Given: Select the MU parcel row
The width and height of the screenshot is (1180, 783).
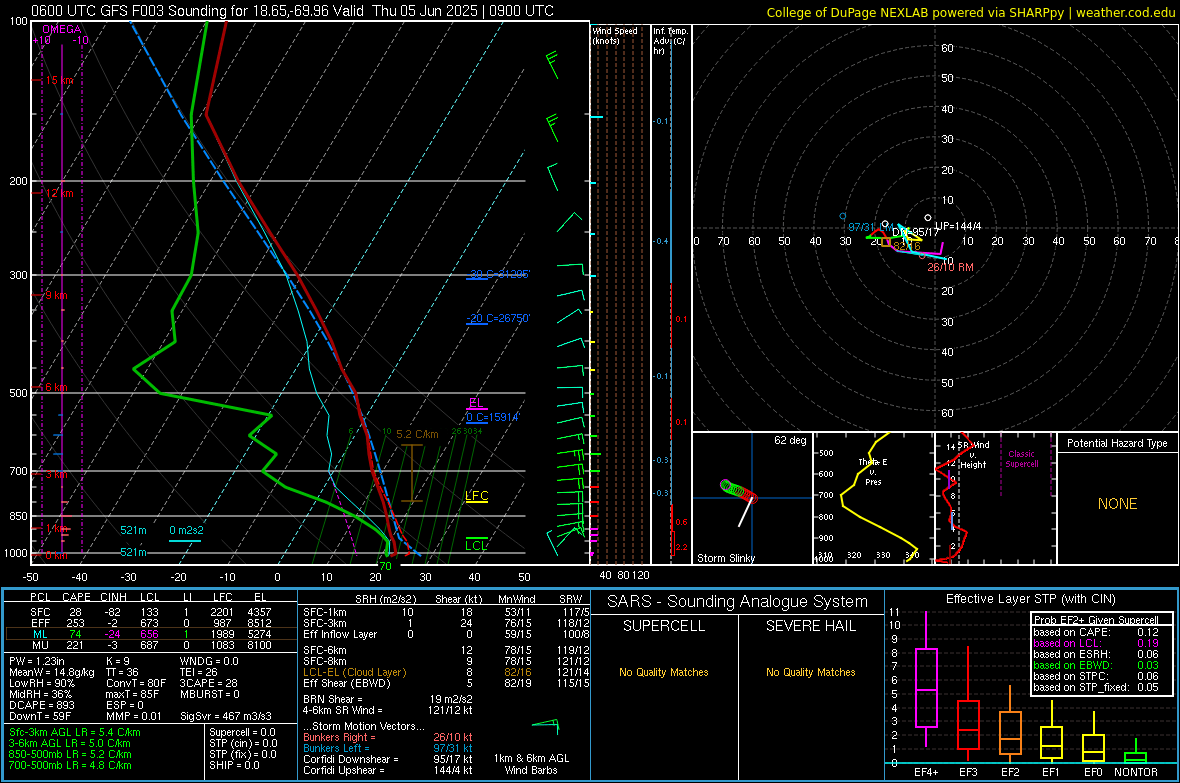Looking at the screenshot, I should coord(151,644).
